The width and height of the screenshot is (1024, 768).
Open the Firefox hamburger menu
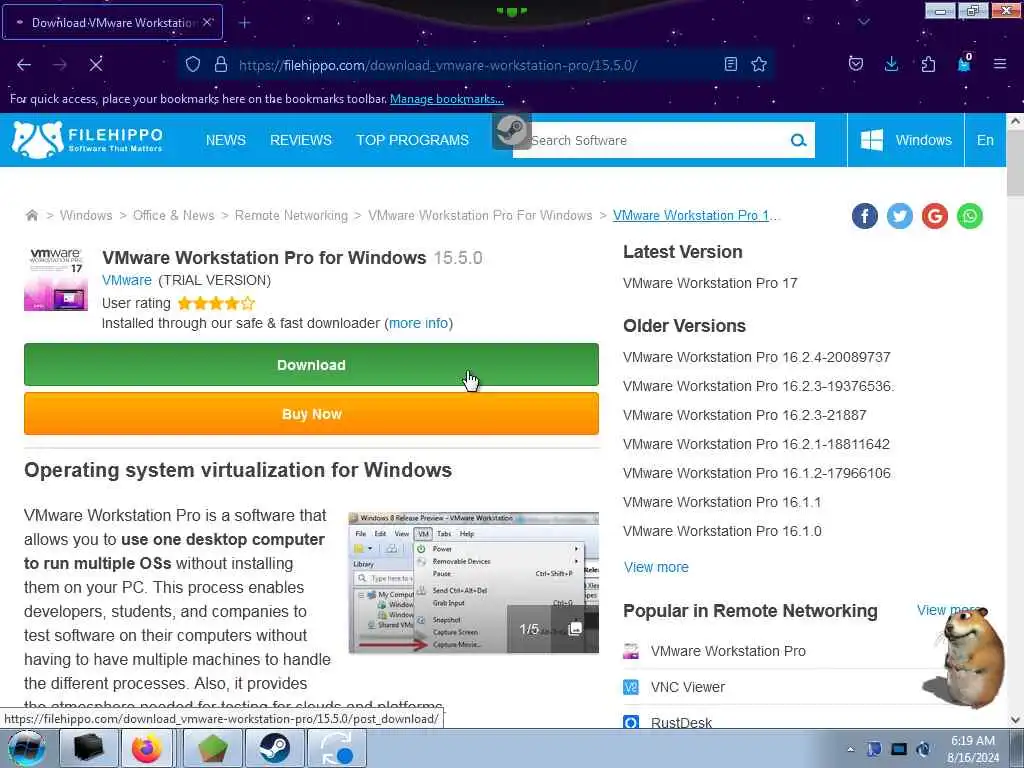point(1000,64)
